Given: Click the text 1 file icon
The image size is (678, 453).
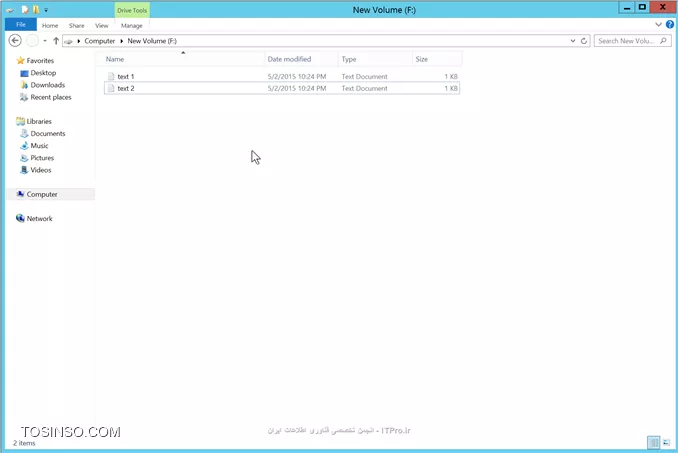Looking at the screenshot, I should coord(111,76).
